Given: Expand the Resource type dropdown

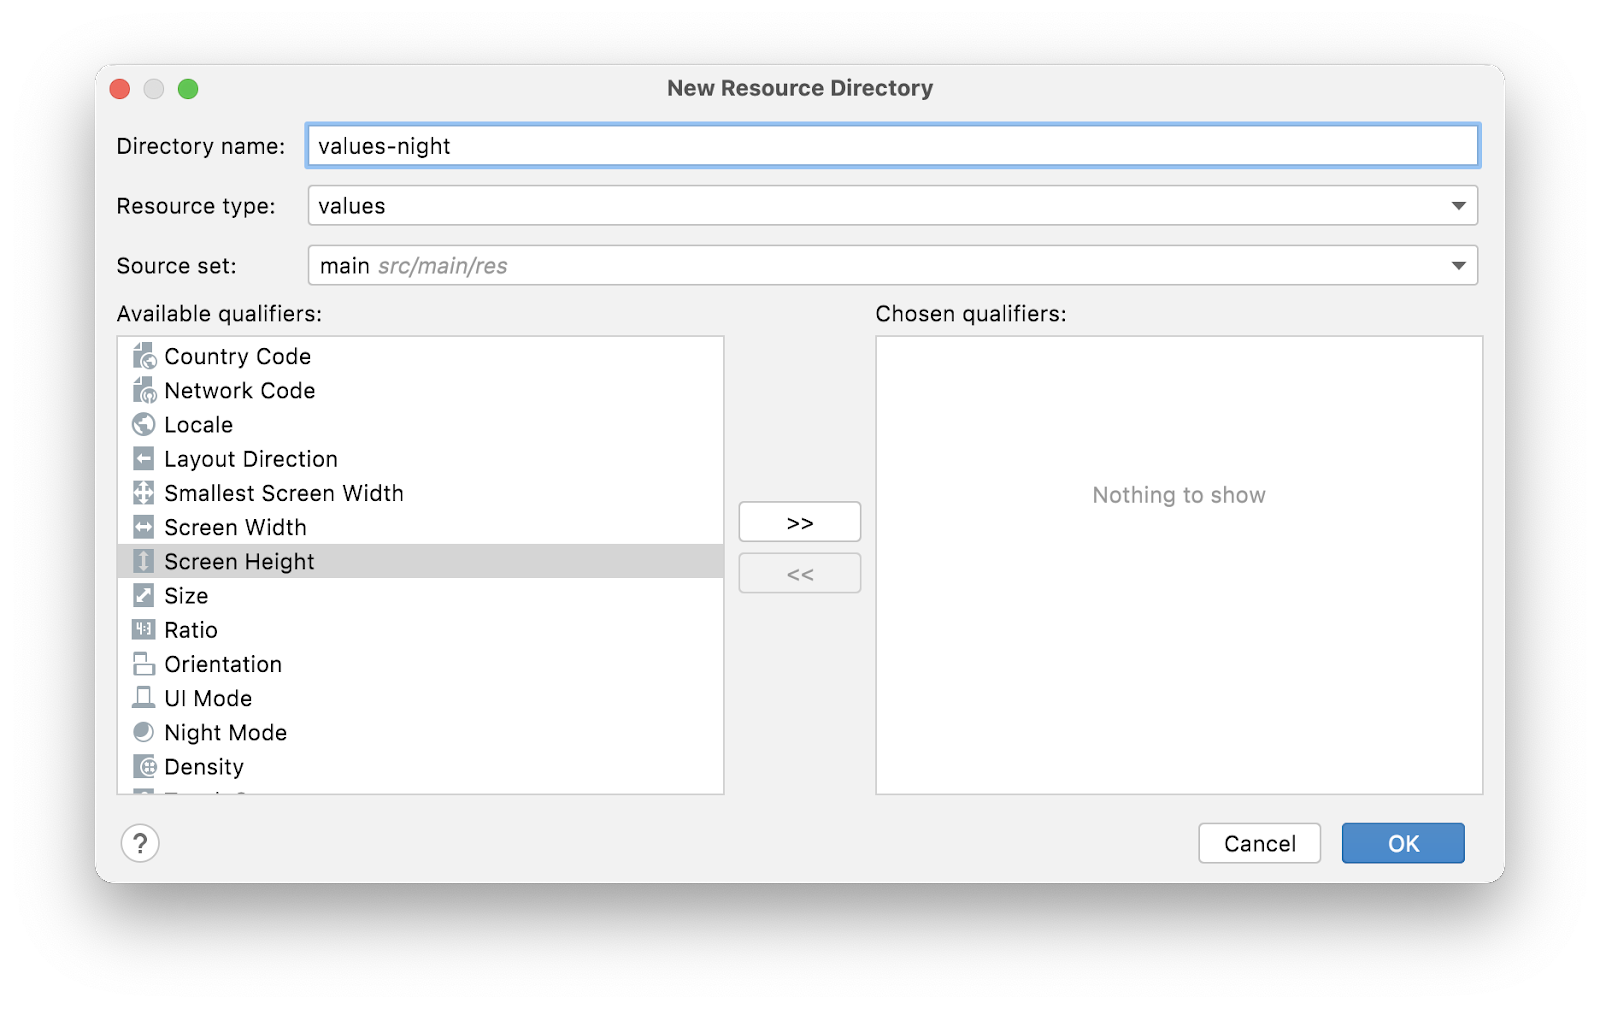Looking at the screenshot, I should pos(1458,206).
